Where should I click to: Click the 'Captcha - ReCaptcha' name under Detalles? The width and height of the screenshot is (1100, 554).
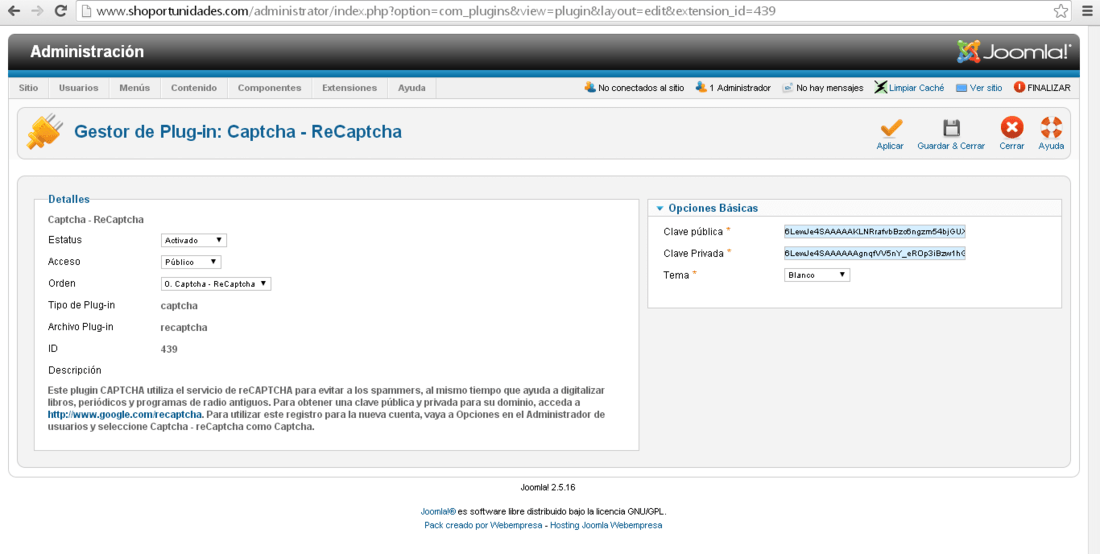[95, 219]
